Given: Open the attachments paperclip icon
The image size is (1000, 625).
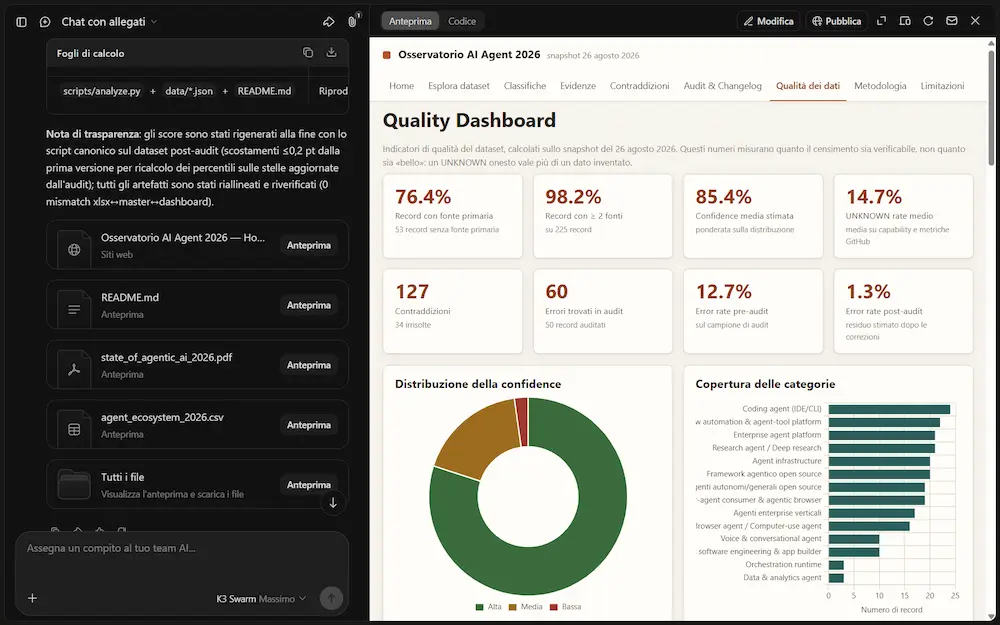Looking at the screenshot, I should pos(352,22).
